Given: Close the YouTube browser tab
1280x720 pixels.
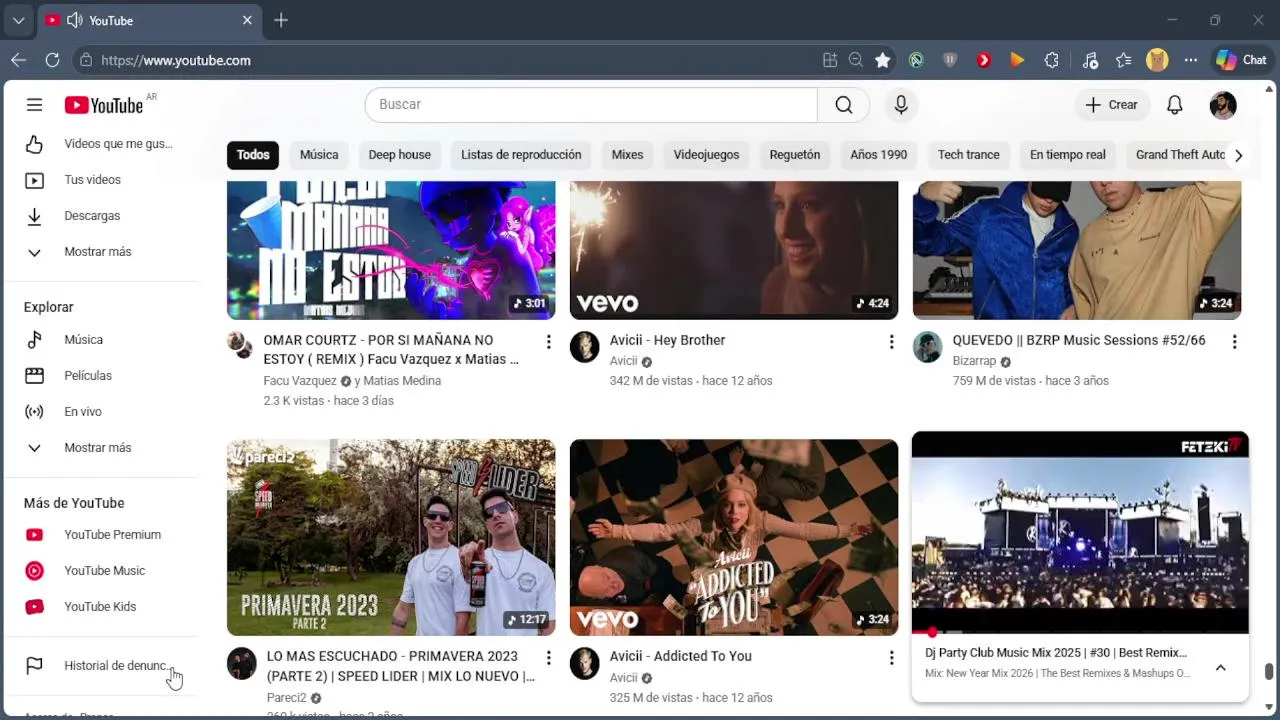Looking at the screenshot, I should click(247, 20).
